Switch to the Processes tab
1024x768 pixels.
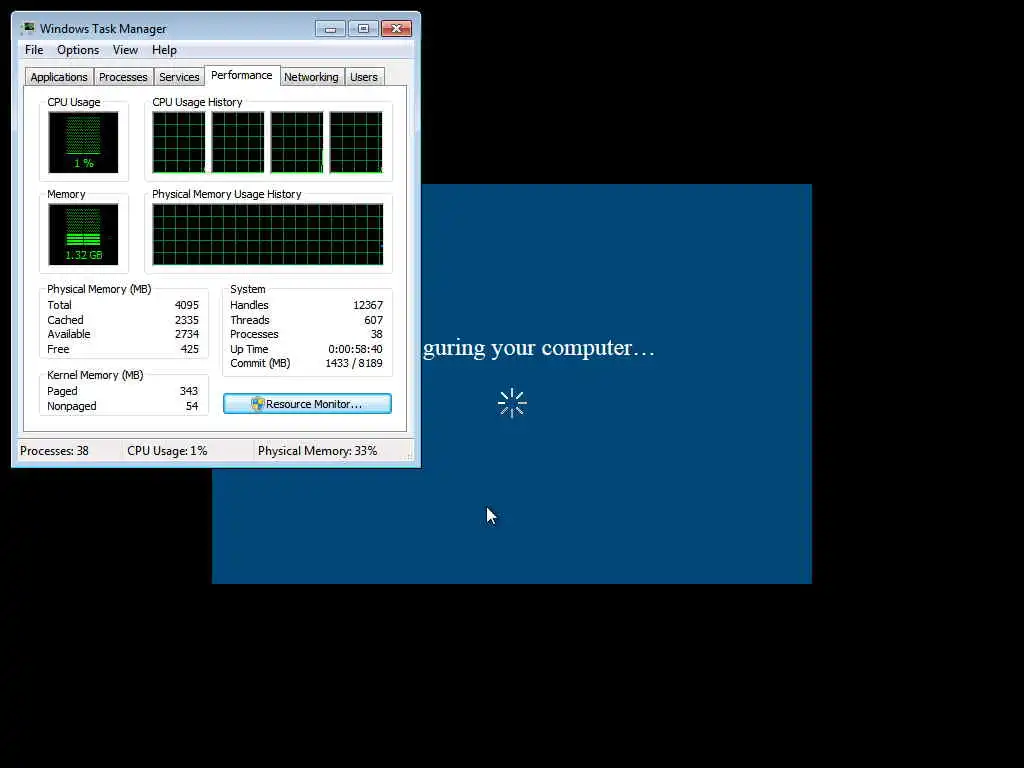123,77
